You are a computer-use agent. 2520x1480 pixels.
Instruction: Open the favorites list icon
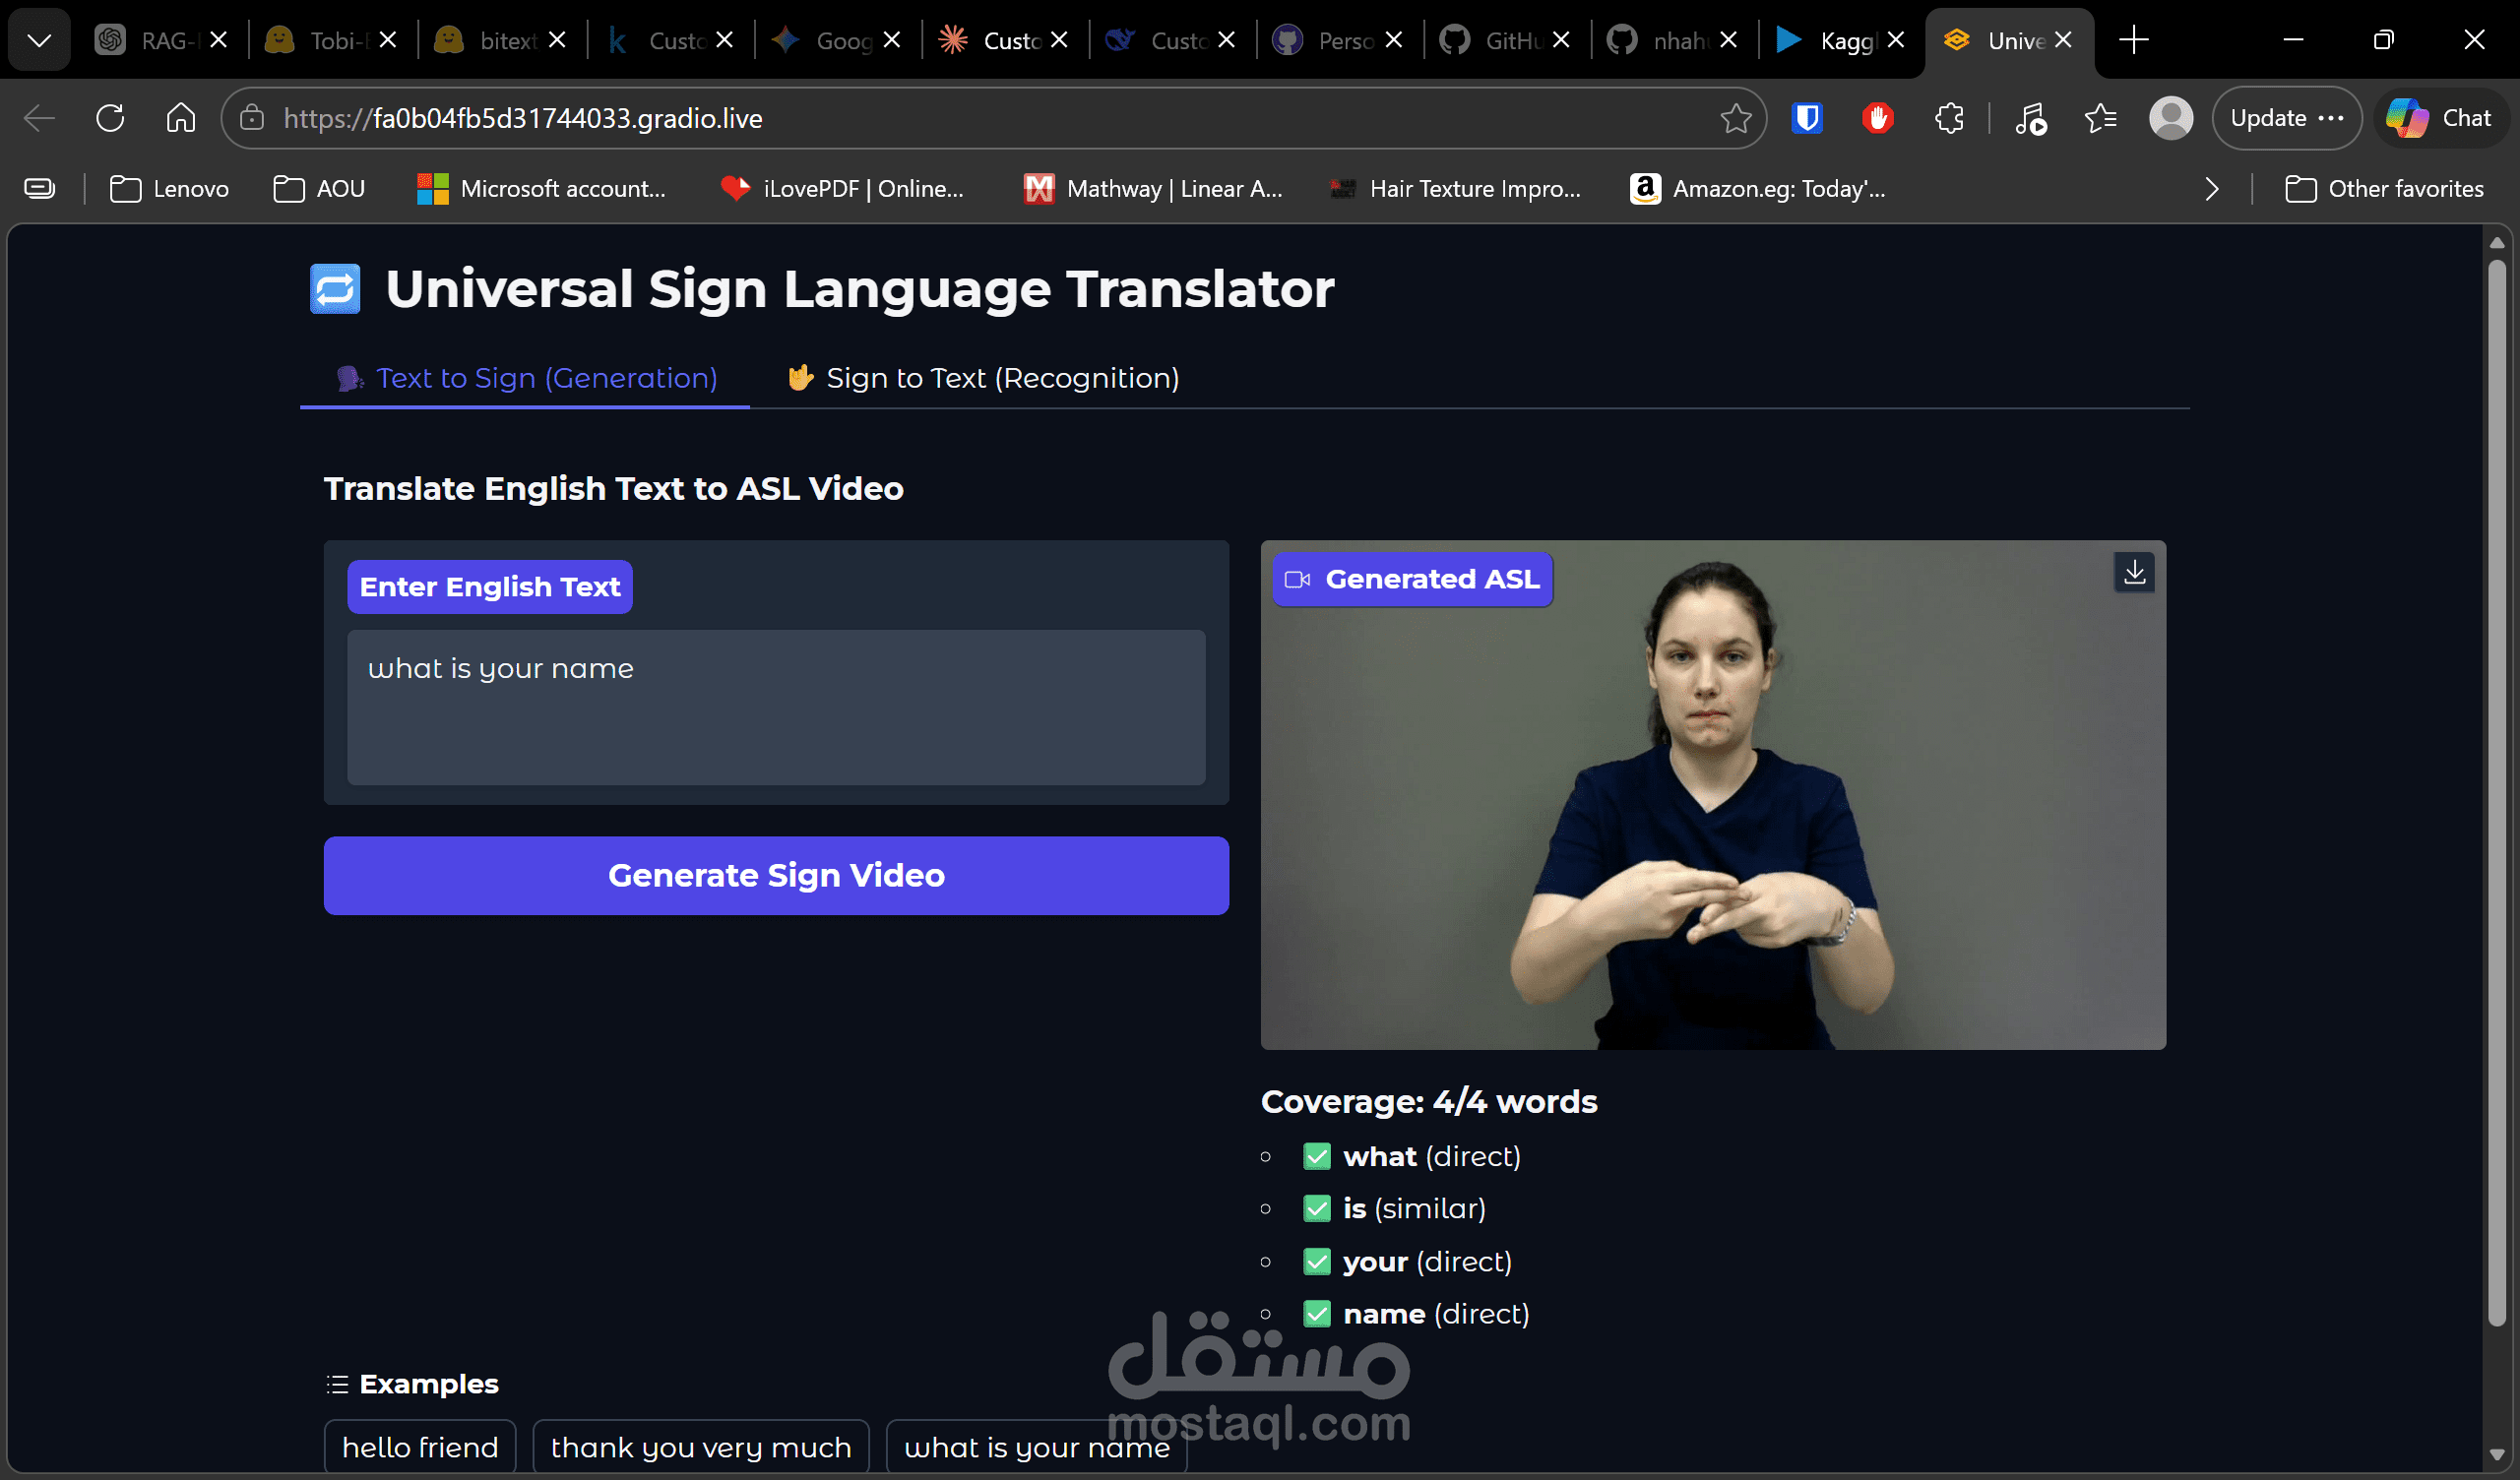[2100, 118]
